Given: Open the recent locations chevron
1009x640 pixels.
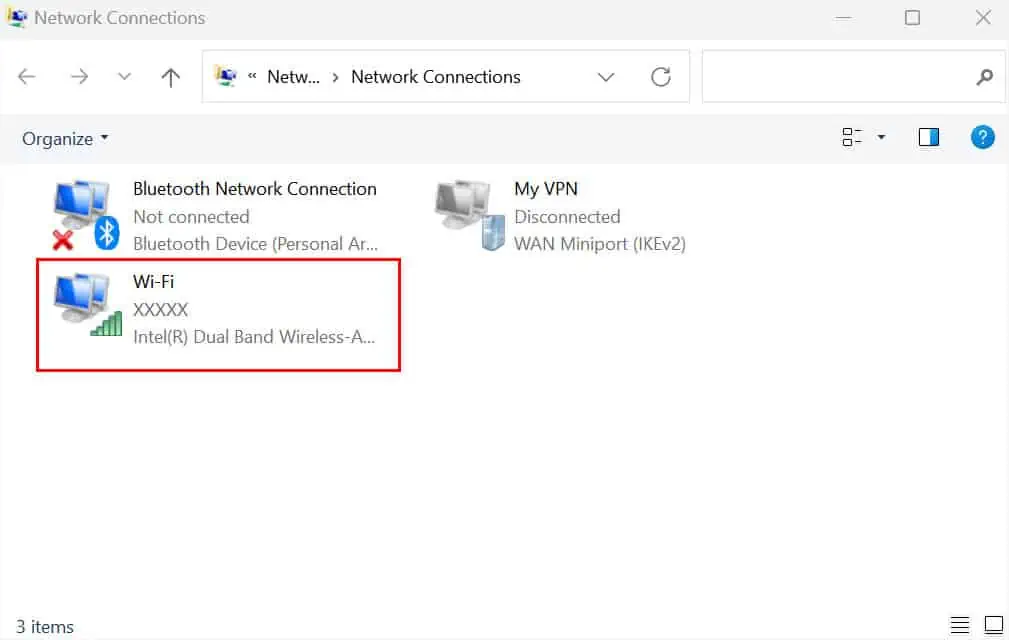Looking at the screenshot, I should click(124, 77).
